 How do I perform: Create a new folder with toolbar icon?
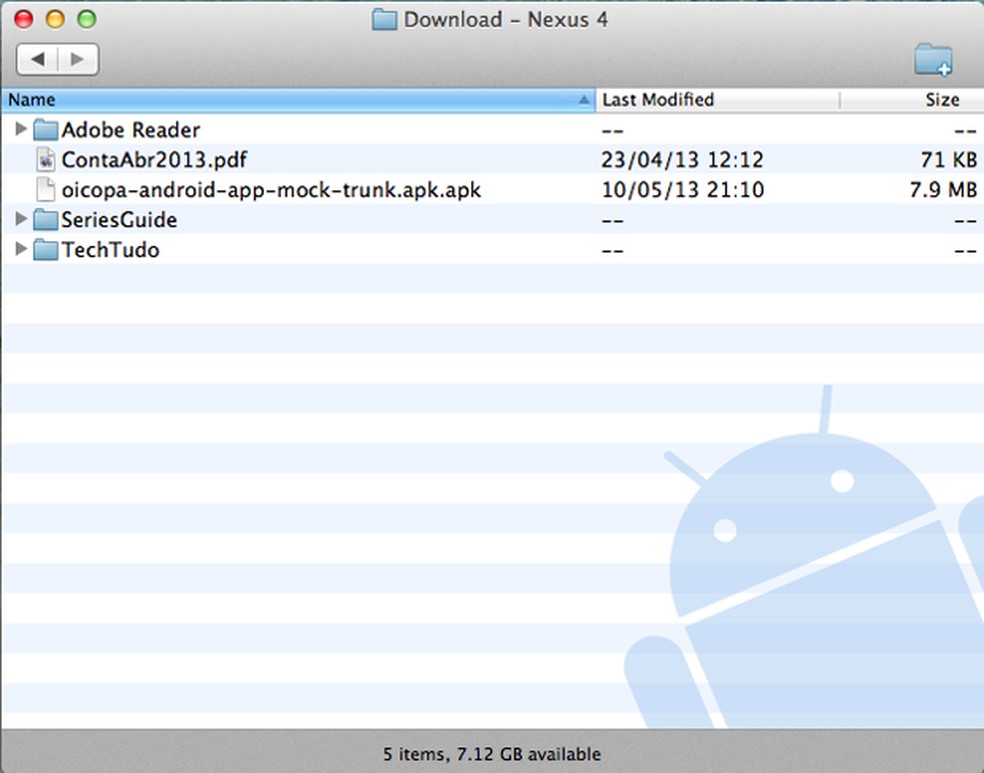pos(933,60)
